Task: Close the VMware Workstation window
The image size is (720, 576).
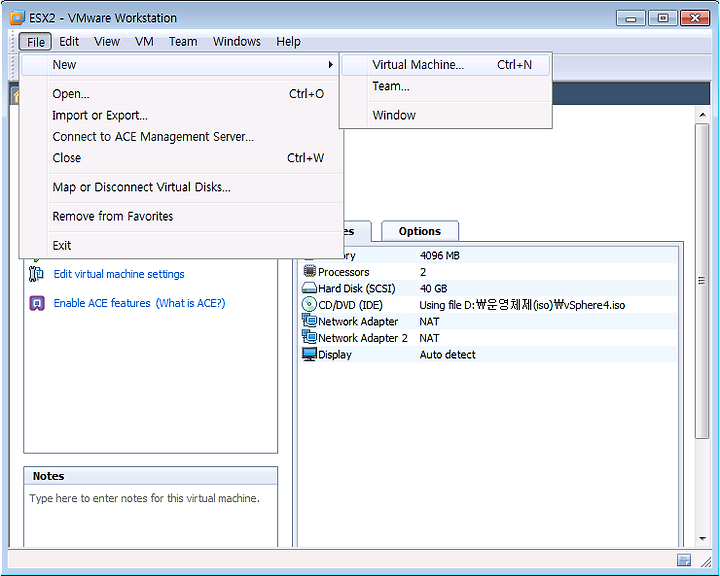Action: pos(695,18)
